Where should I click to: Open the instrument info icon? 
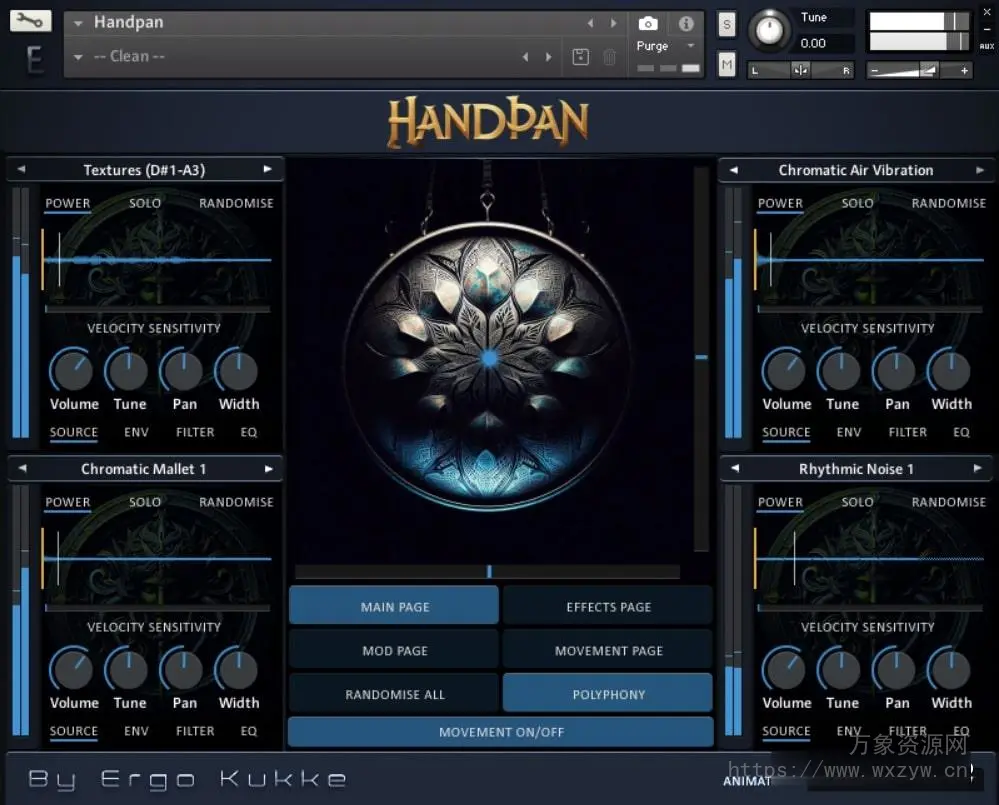pos(685,23)
